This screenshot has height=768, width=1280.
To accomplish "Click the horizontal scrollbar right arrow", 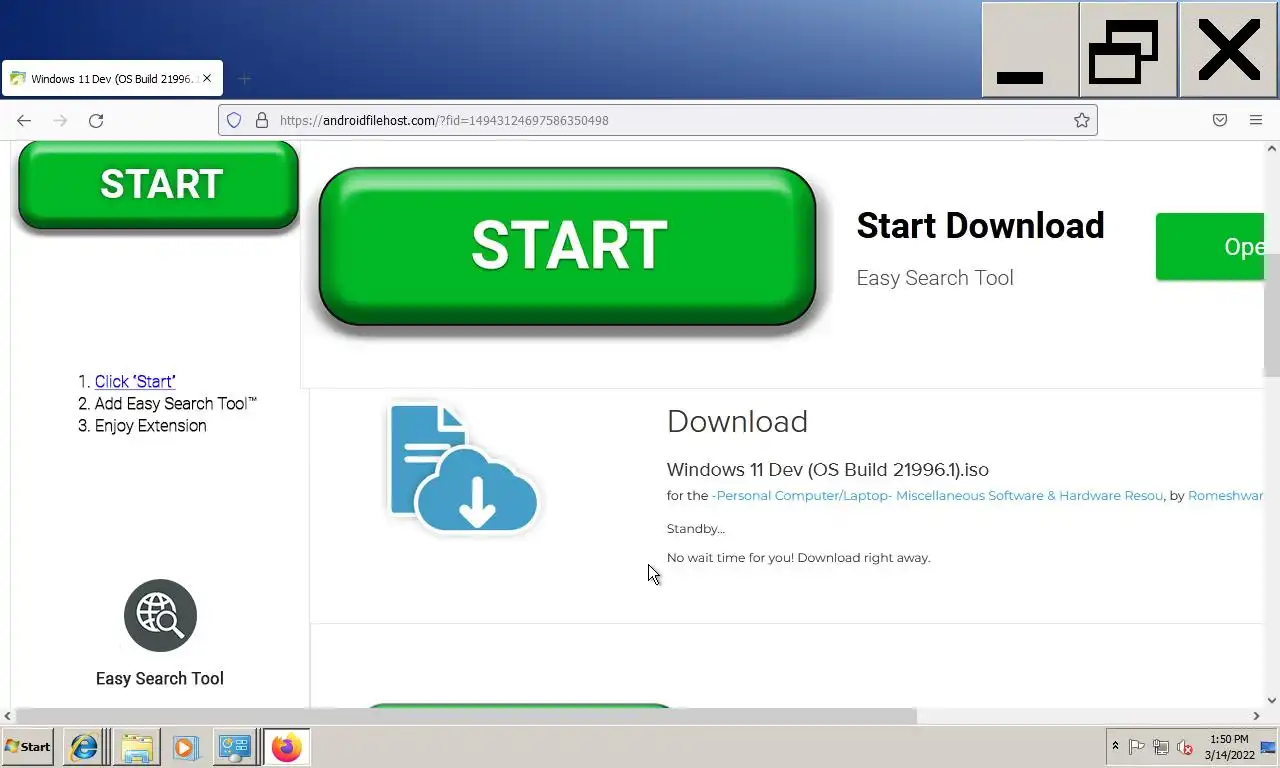I will click(x=1256, y=716).
